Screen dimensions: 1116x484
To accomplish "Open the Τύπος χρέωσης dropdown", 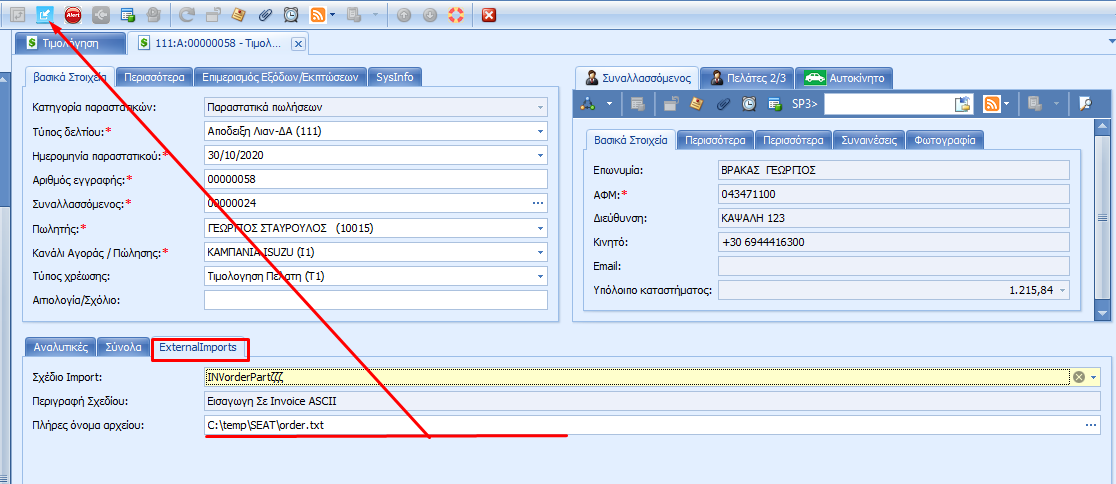I will pyautogui.click(x=540, y=276).
